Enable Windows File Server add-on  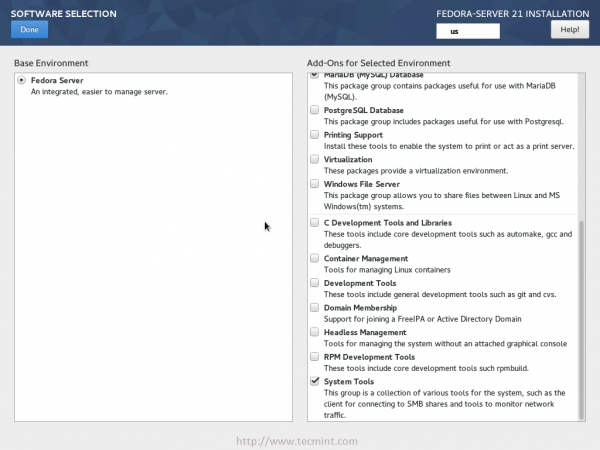tap(315, 184)
